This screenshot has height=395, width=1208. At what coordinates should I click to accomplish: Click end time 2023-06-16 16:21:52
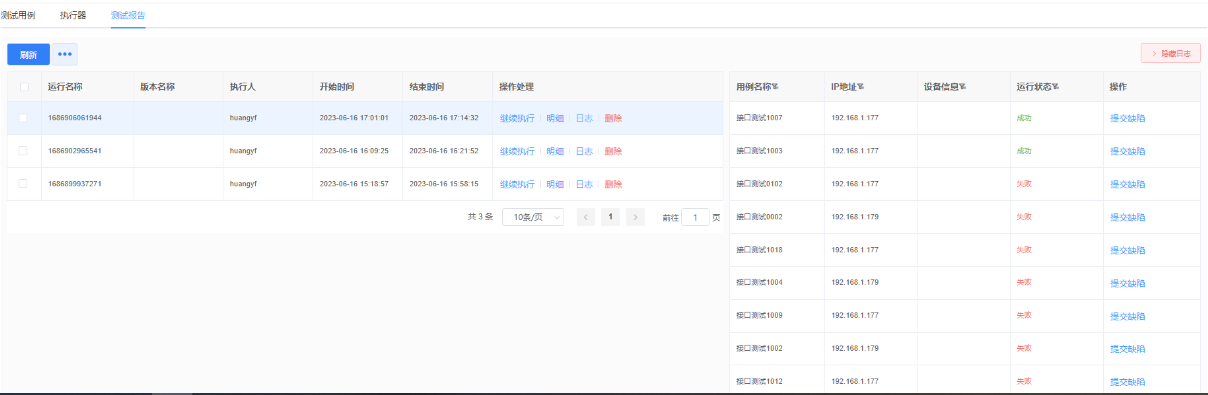coord(444,151)
